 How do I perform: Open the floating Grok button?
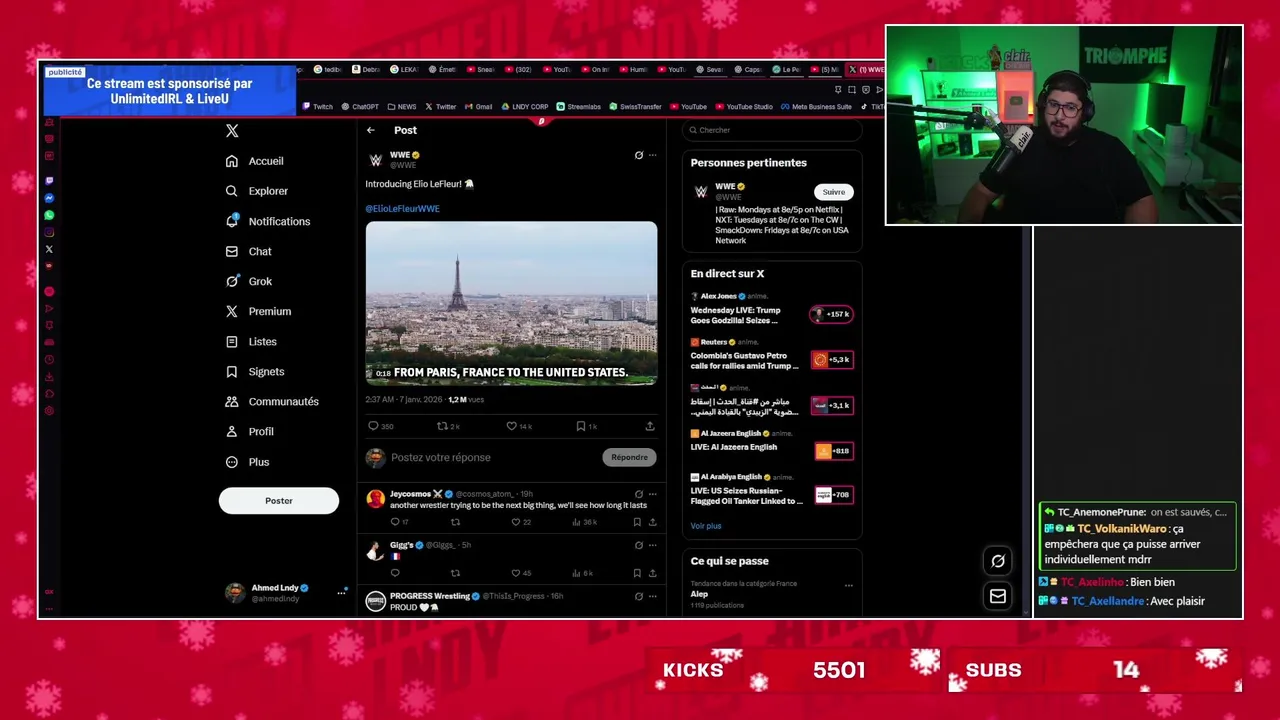(x=998, y=561)
